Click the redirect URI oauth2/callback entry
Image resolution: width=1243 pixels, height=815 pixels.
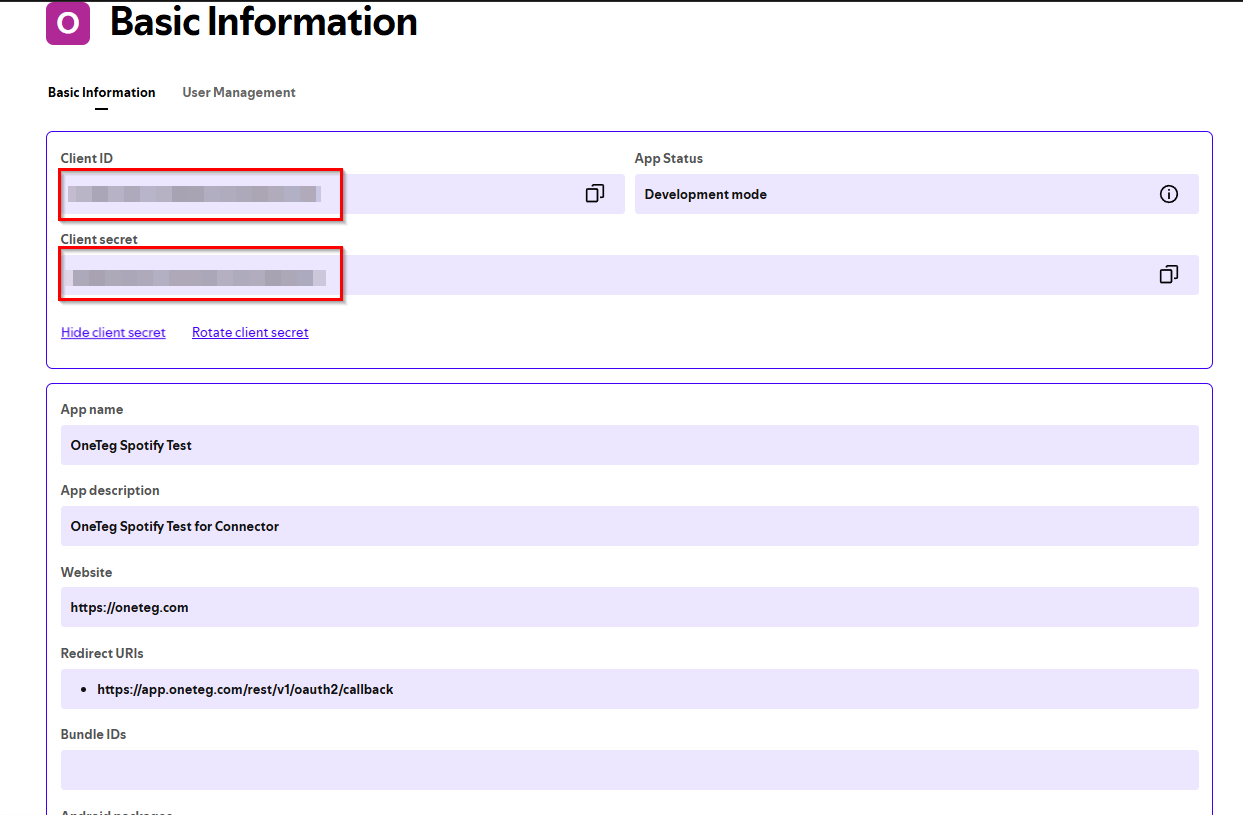click(245, 689)
